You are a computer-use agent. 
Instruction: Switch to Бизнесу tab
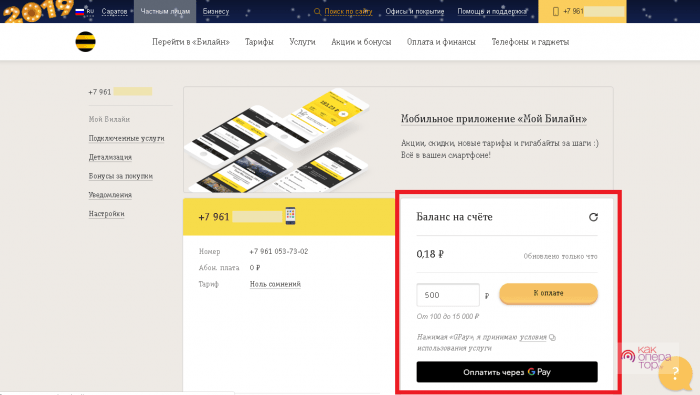(216, 12)
